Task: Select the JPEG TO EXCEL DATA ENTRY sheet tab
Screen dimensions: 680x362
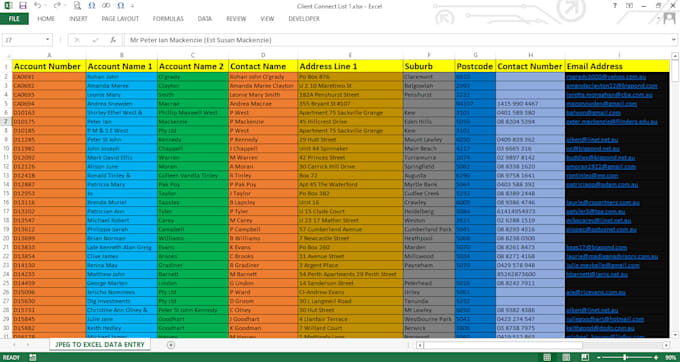Action: pos(100,345)
